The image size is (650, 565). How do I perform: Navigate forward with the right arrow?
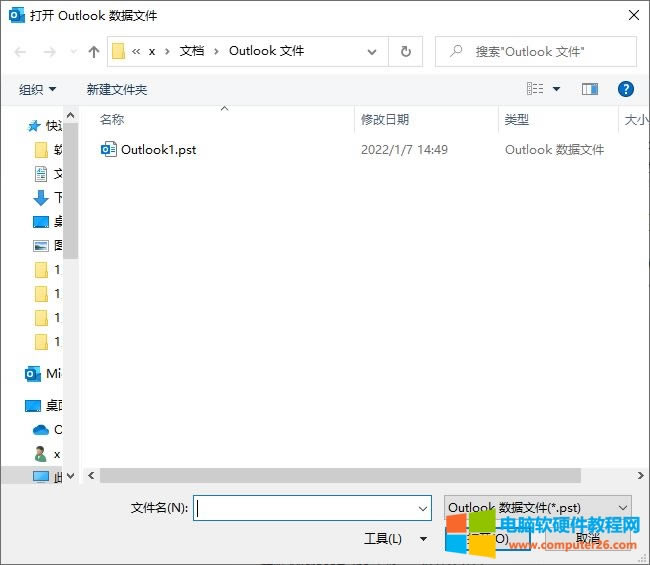click(50, 52)
